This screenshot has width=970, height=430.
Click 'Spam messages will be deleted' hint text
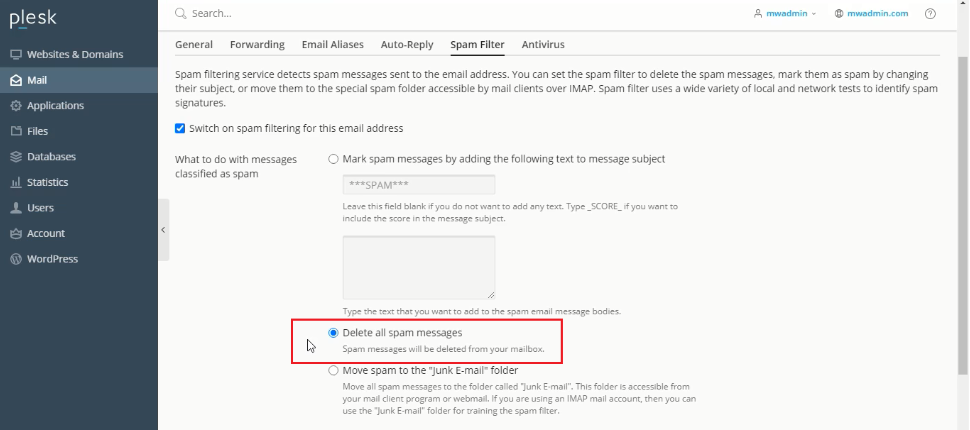pos(444,349)
